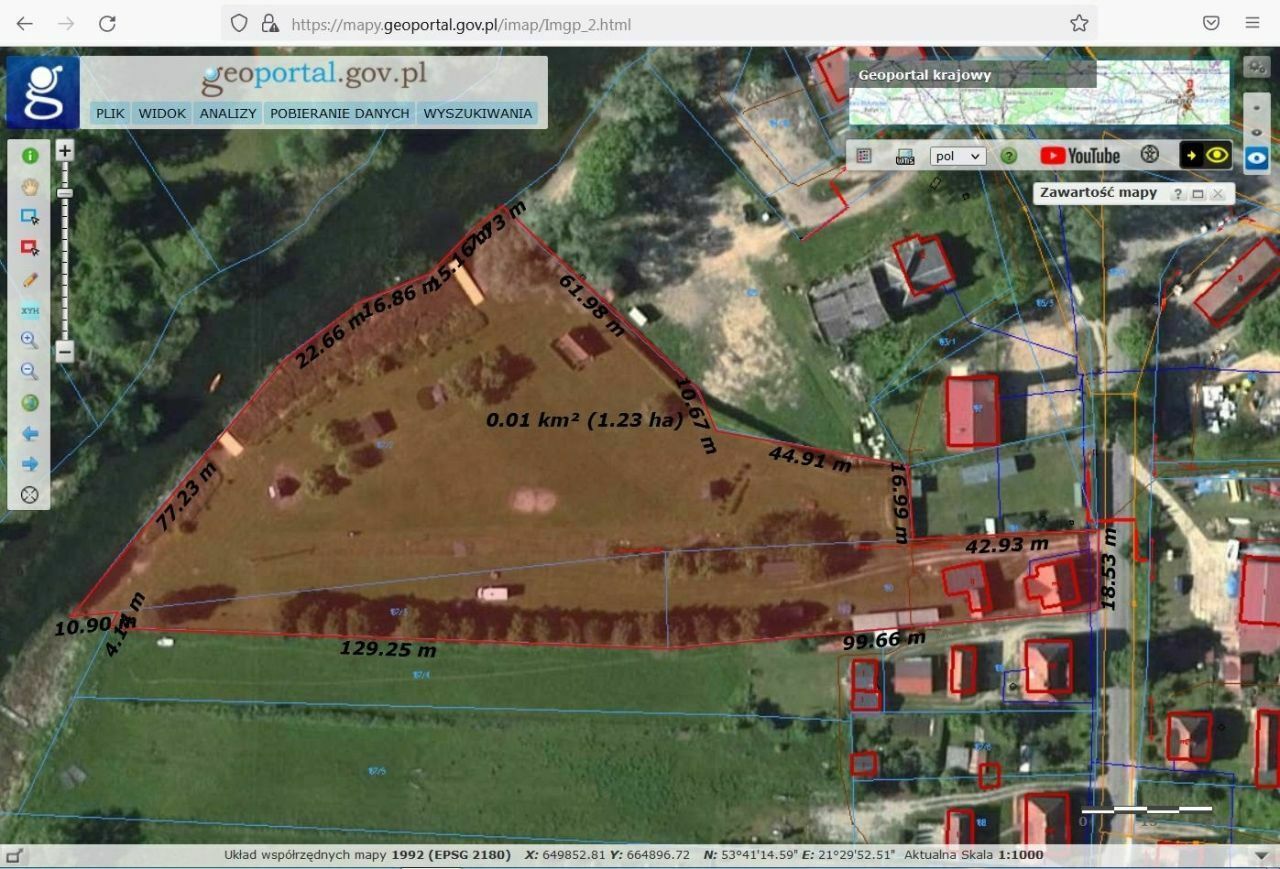Toggle high-contrast yellow eye mode
Screen dimensions: 1280x869
(x=1205, y=155)
